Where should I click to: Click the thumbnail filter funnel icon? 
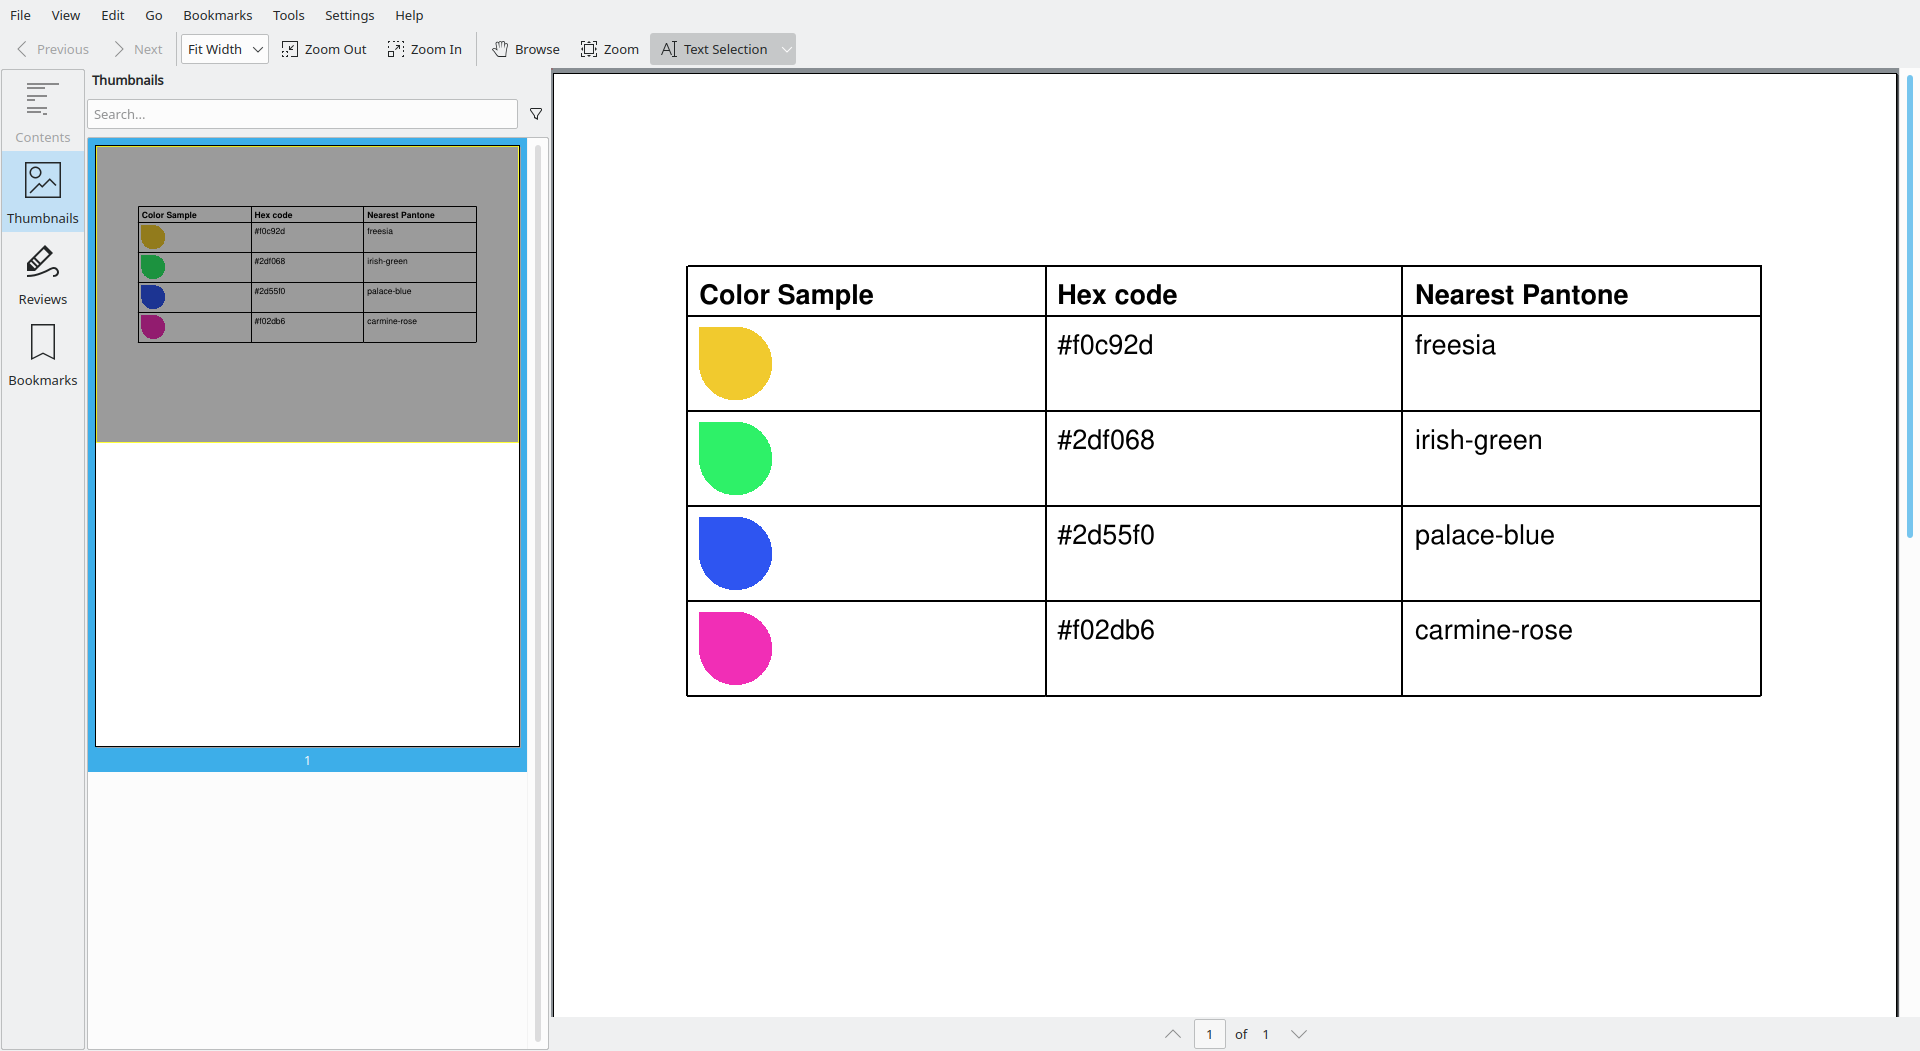(x=536, y=114)
